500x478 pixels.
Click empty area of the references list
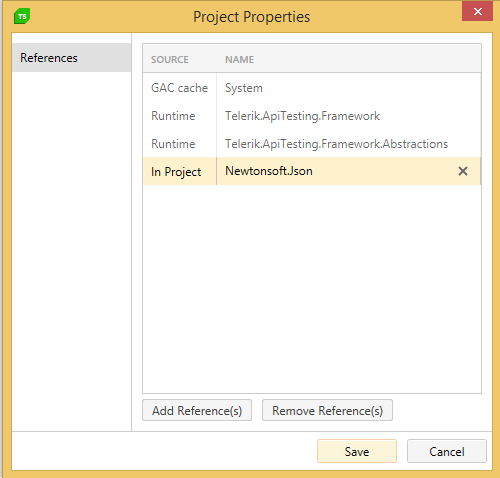(312, 289)
